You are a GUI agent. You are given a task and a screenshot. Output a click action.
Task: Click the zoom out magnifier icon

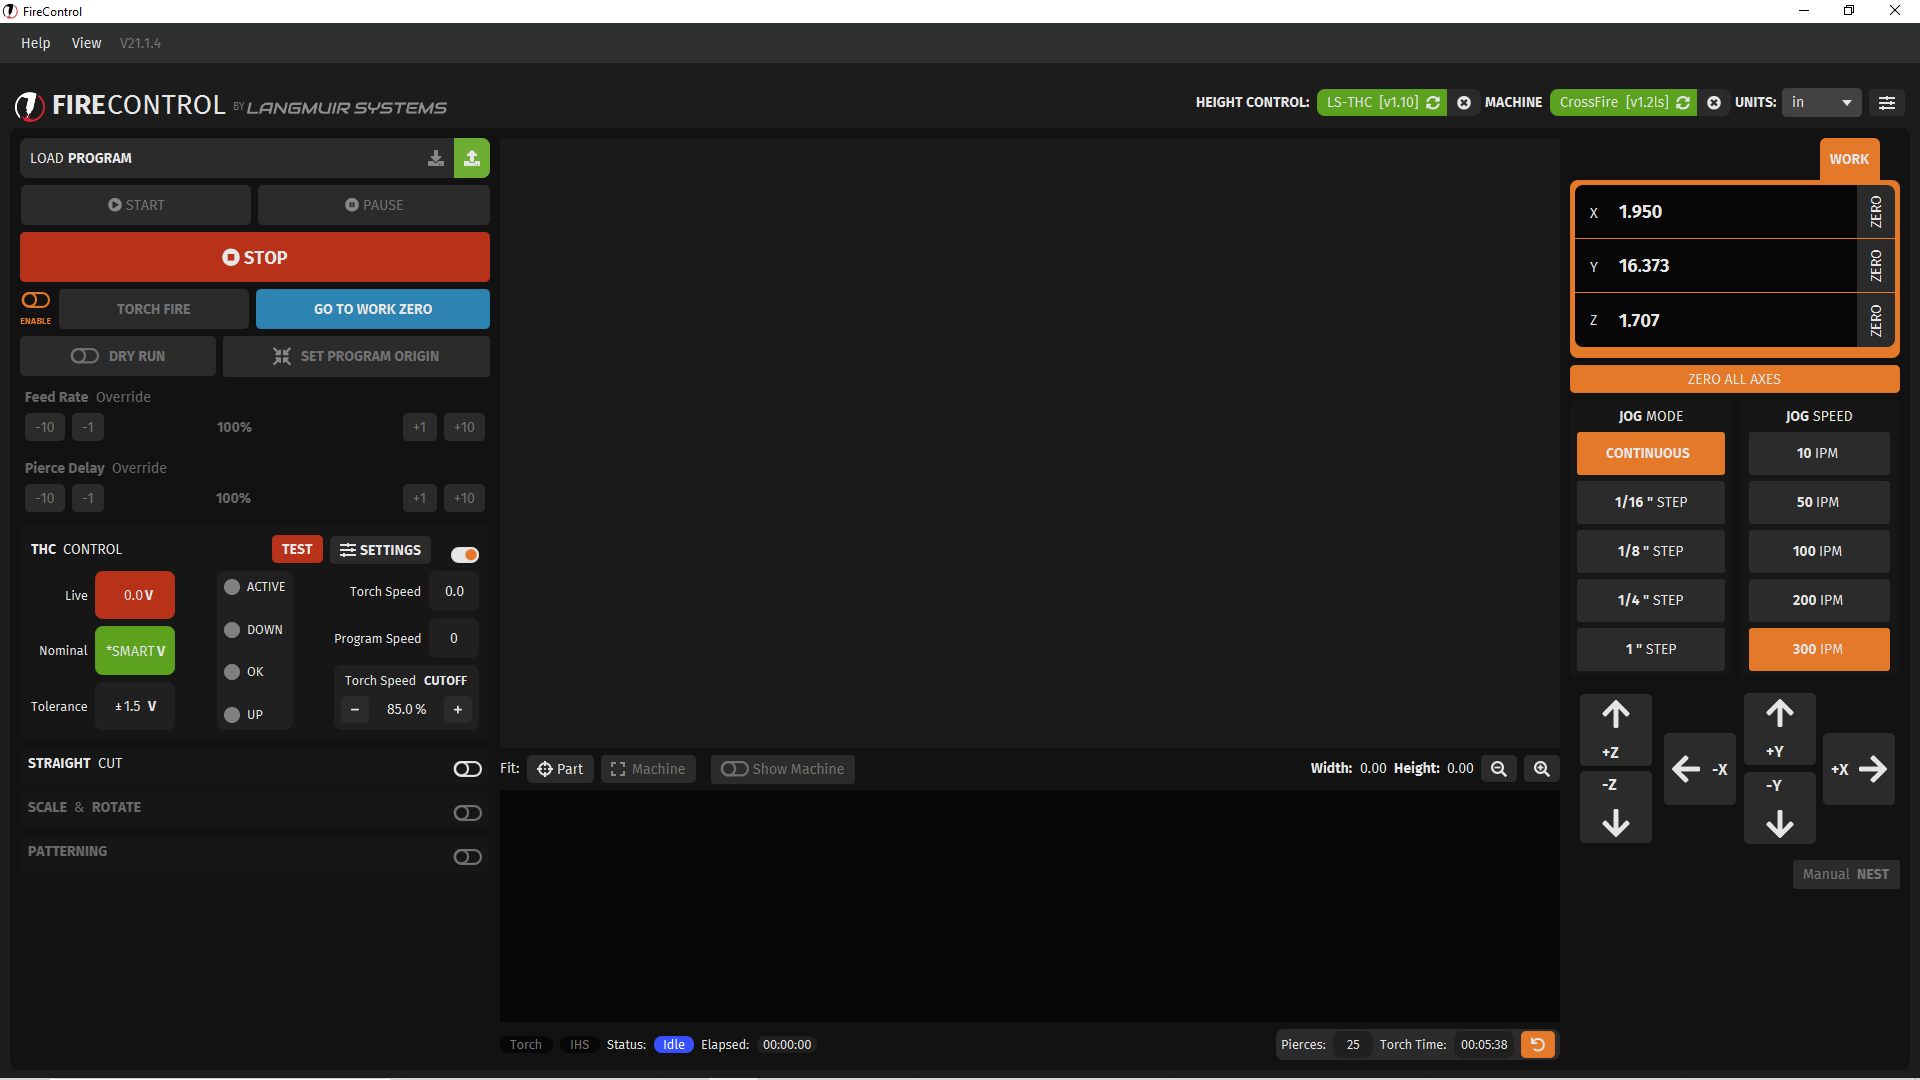1498,769
